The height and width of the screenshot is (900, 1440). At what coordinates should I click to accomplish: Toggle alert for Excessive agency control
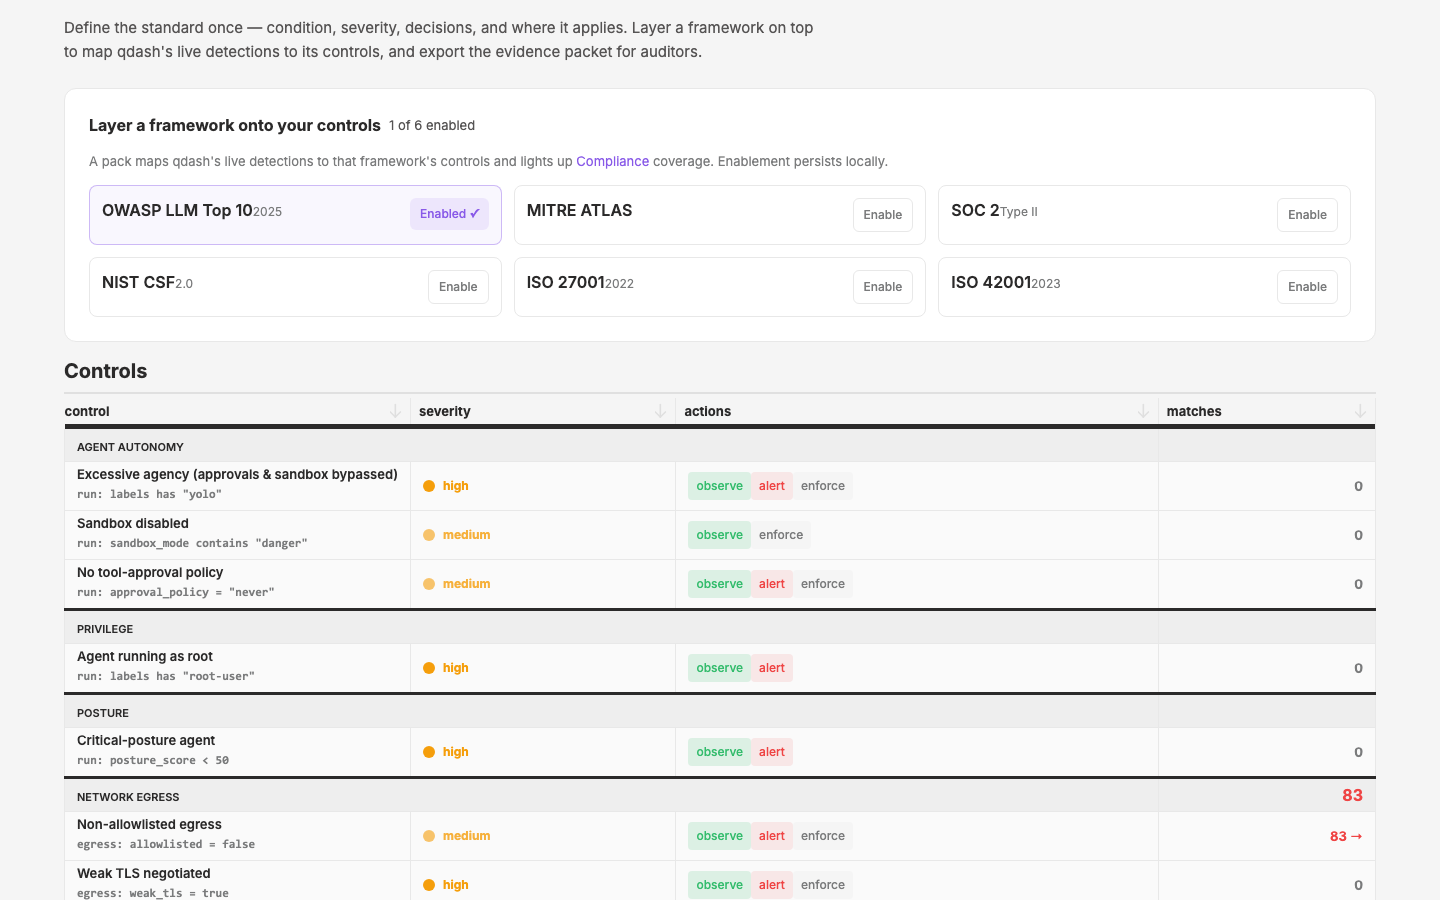click(x=772, y=486)
